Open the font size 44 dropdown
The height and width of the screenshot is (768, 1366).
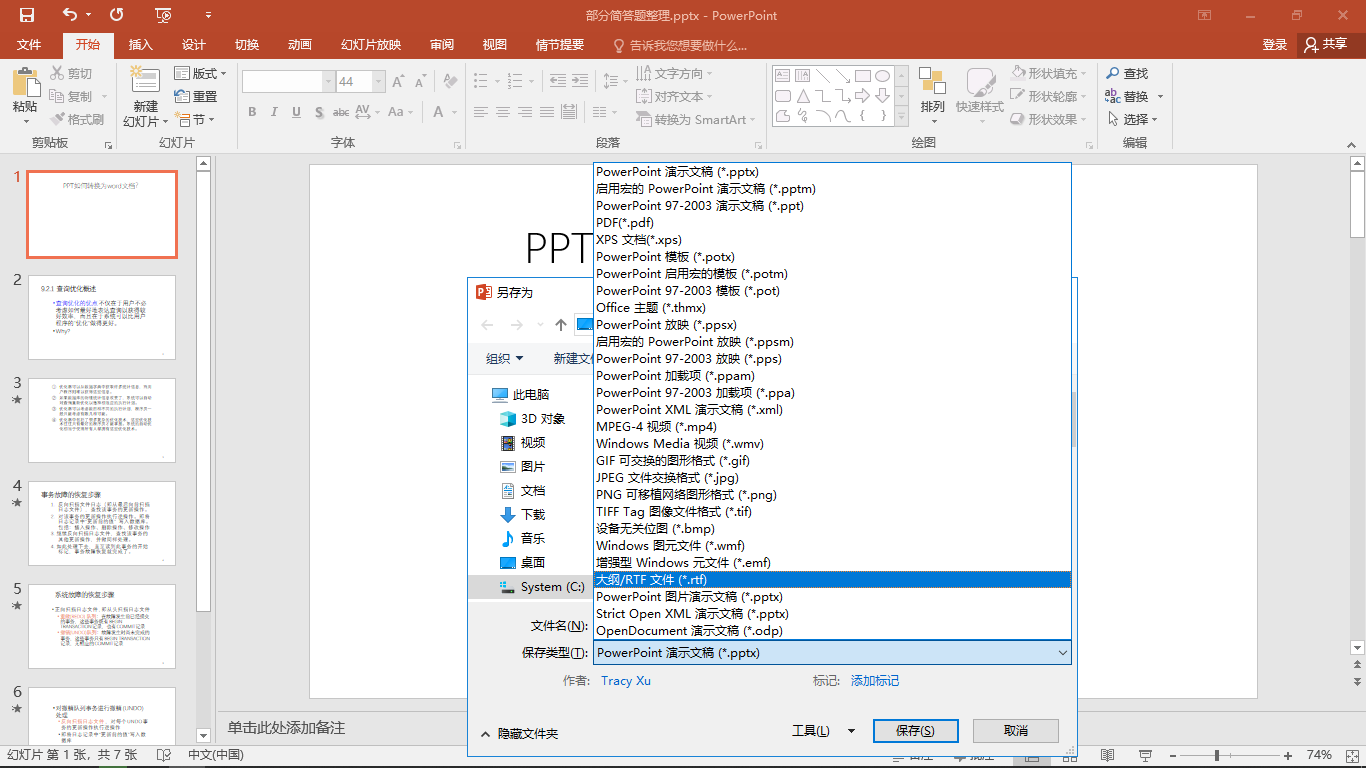(x=376, y=82)
